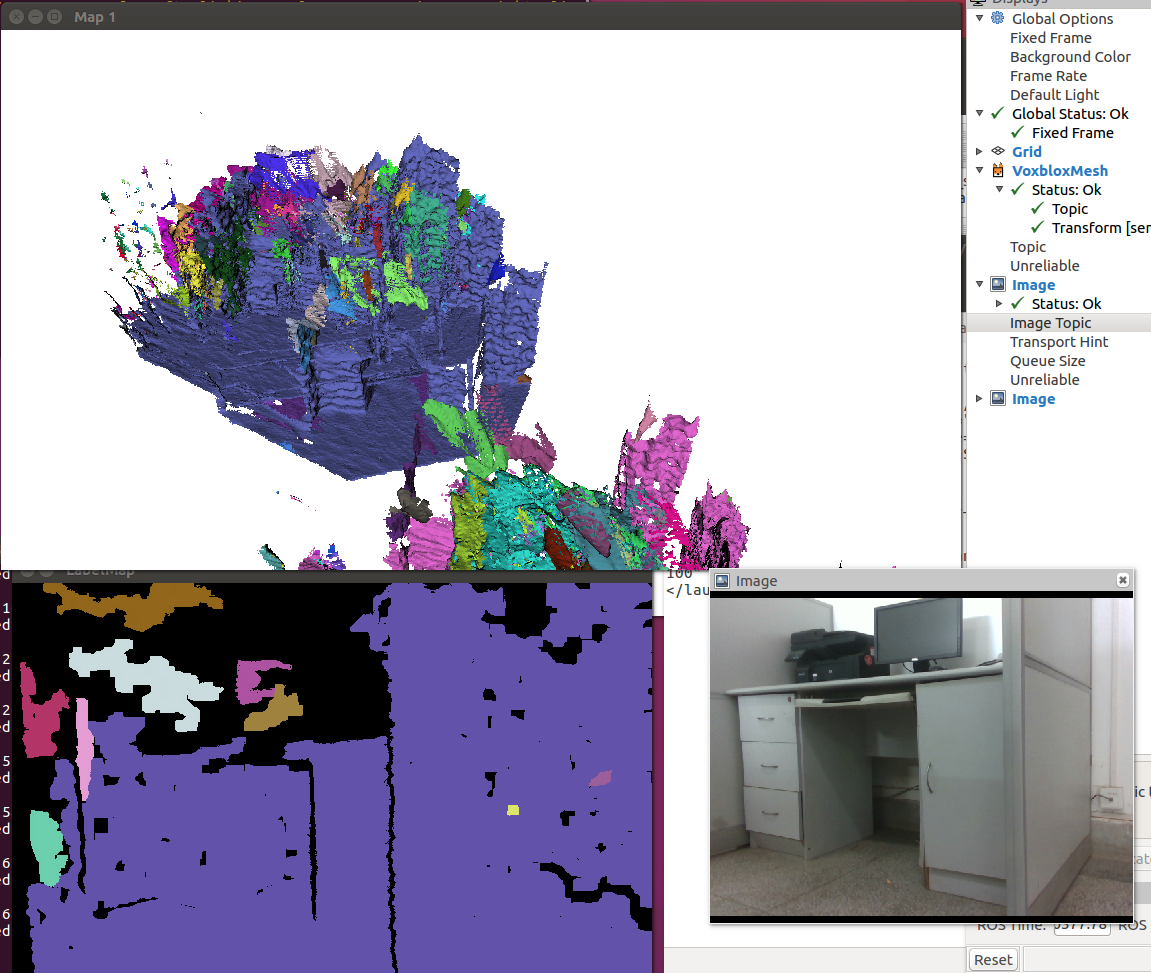Image resolution: width=1151 pixels, height=973 pixels.
Task: Toggle the Unreliable option under Image
Action: pos(1044,379)
